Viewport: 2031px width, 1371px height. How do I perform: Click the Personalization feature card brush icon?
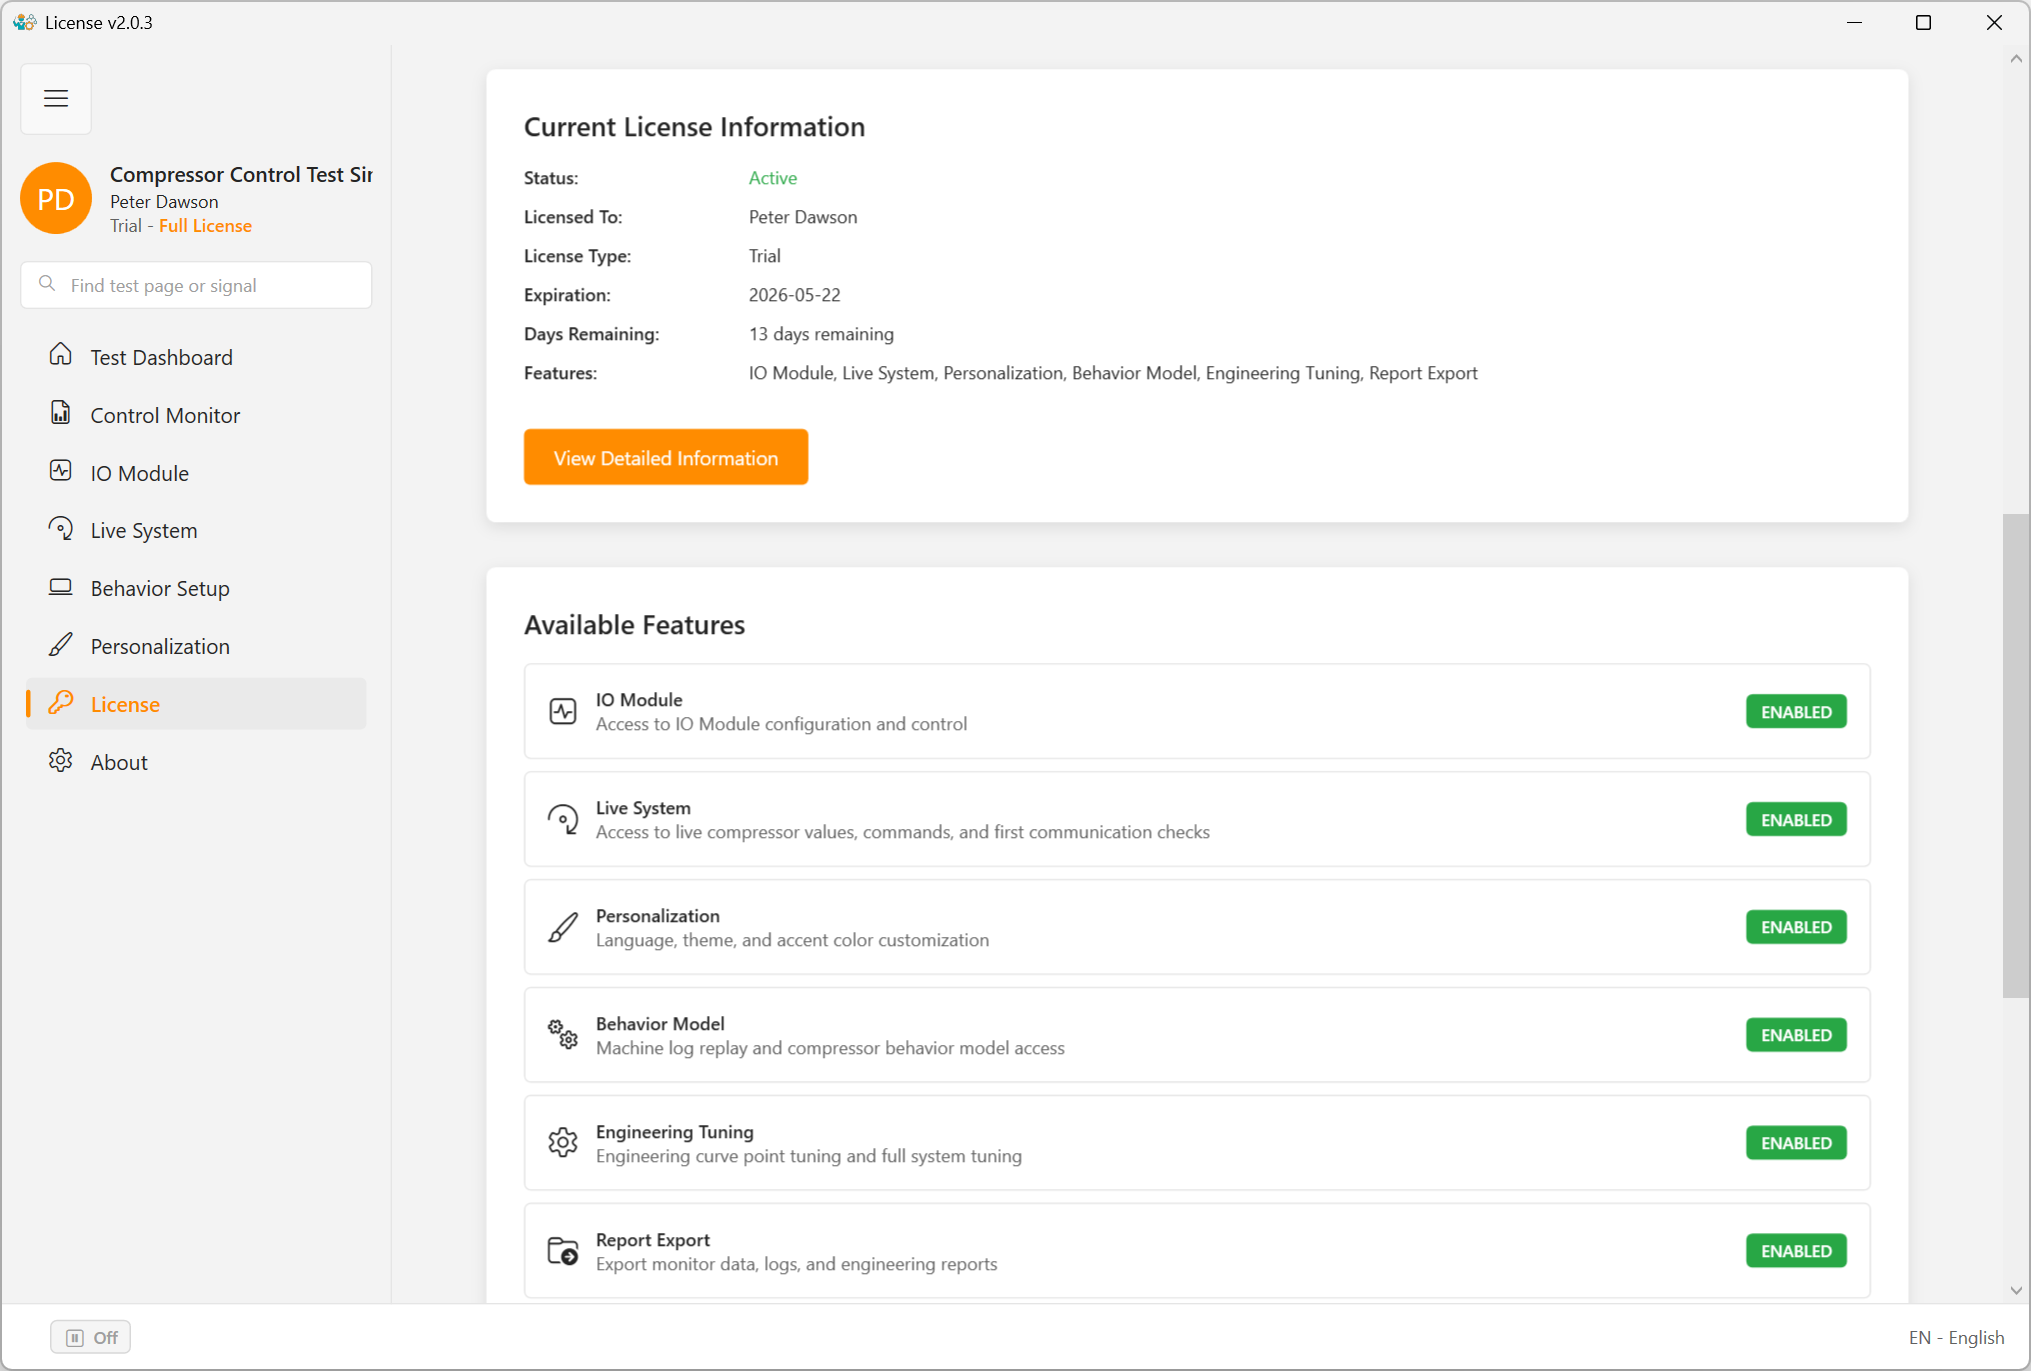pos(563,927)
